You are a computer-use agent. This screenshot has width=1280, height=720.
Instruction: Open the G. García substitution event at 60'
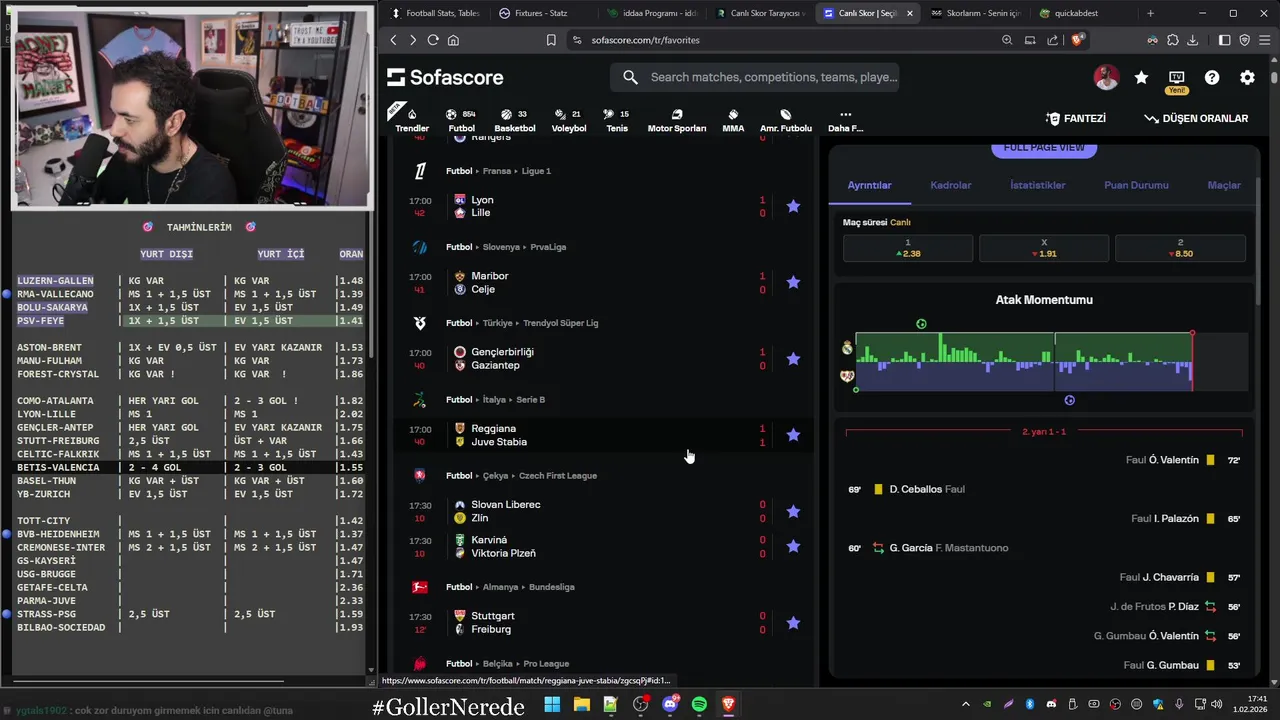928,548
